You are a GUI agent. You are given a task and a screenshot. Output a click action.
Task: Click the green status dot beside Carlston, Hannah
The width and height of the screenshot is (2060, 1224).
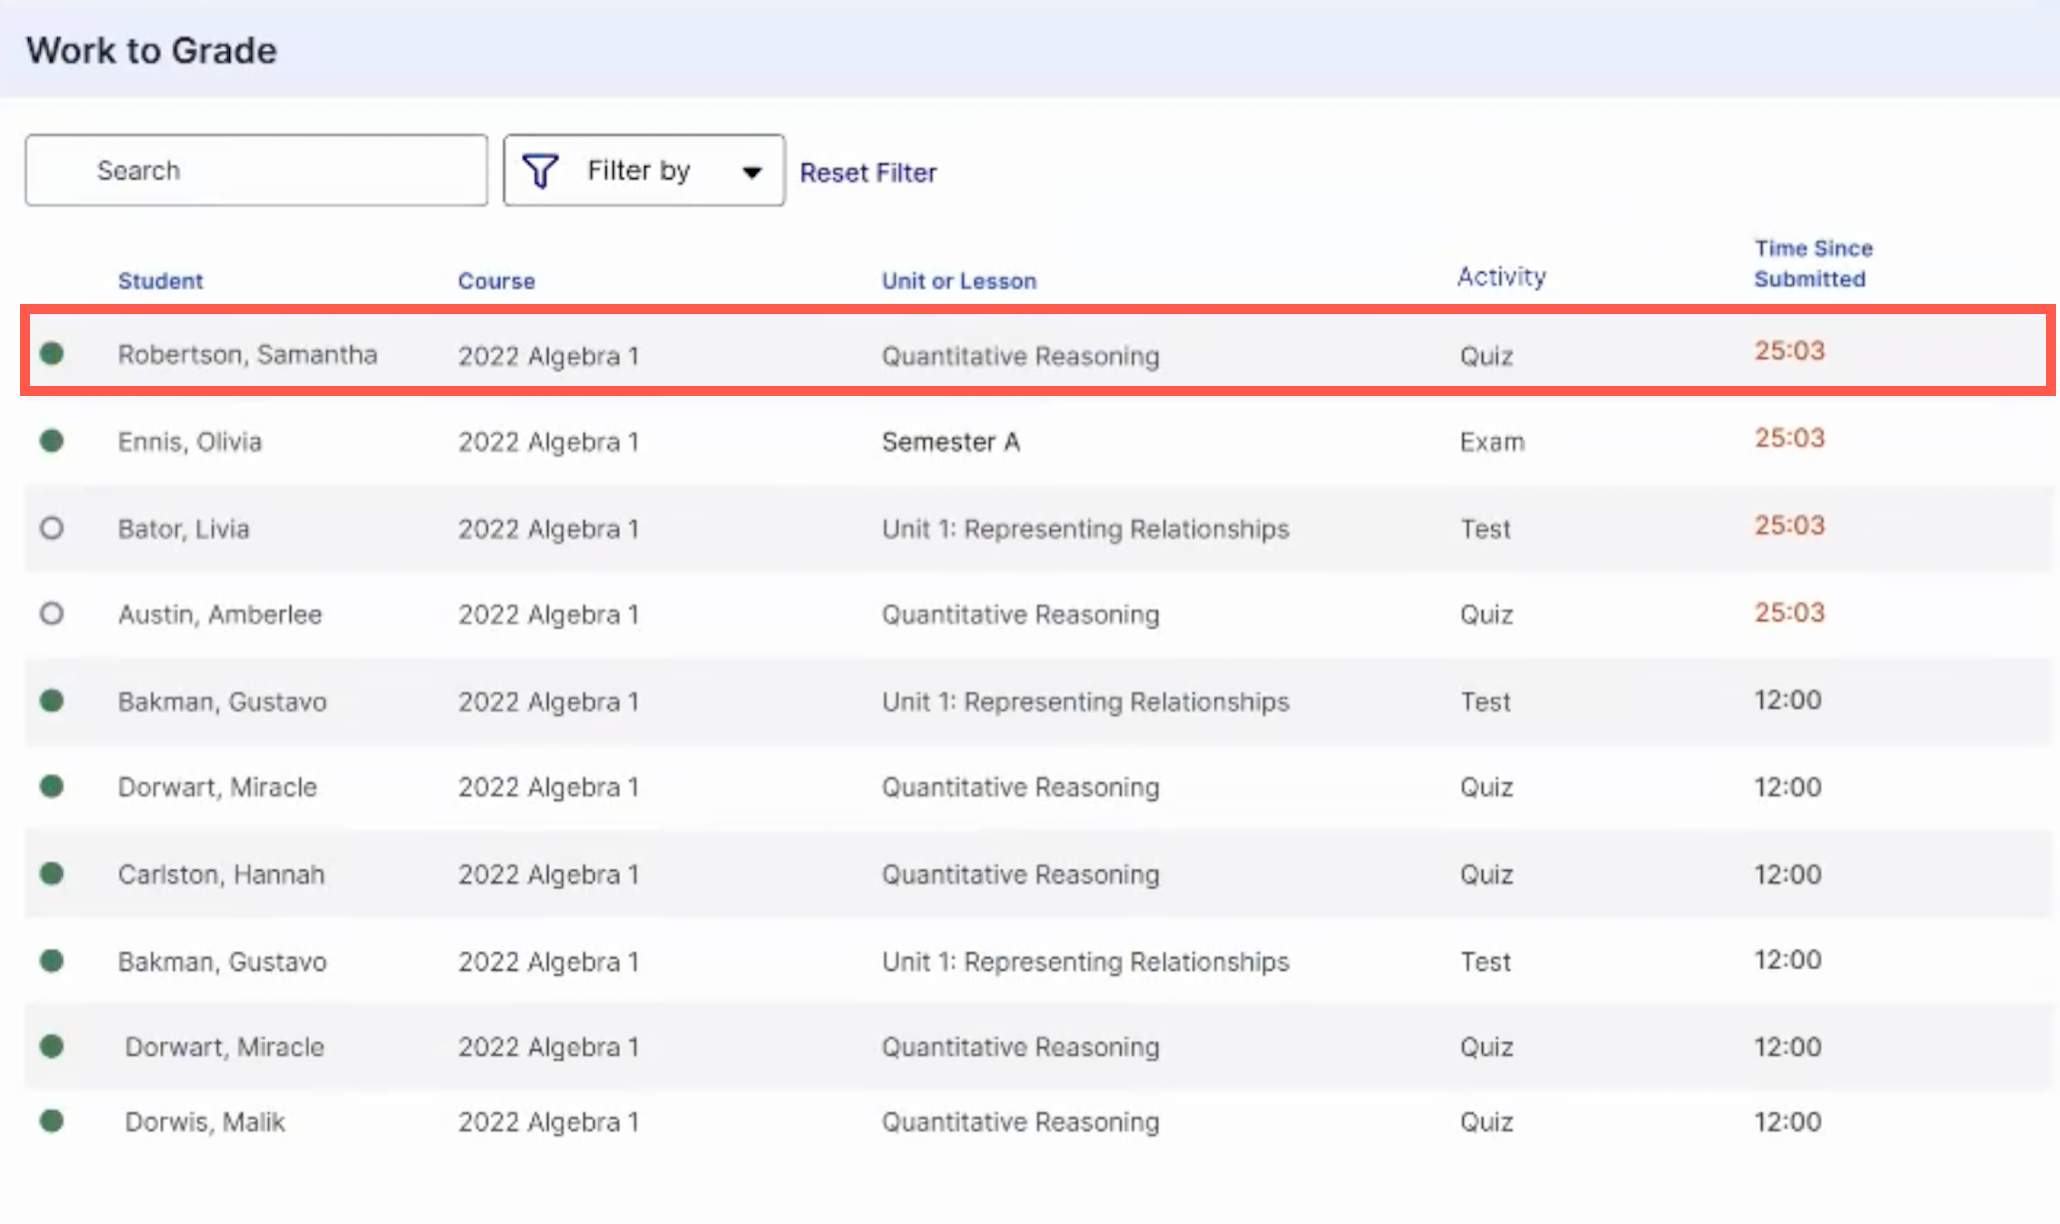click(x=53, y=874)
